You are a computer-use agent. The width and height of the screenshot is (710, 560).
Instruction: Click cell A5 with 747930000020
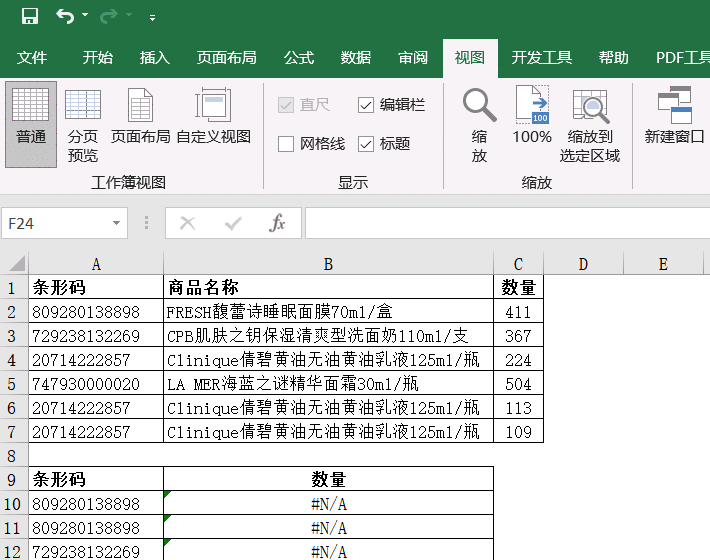[96, 384]
